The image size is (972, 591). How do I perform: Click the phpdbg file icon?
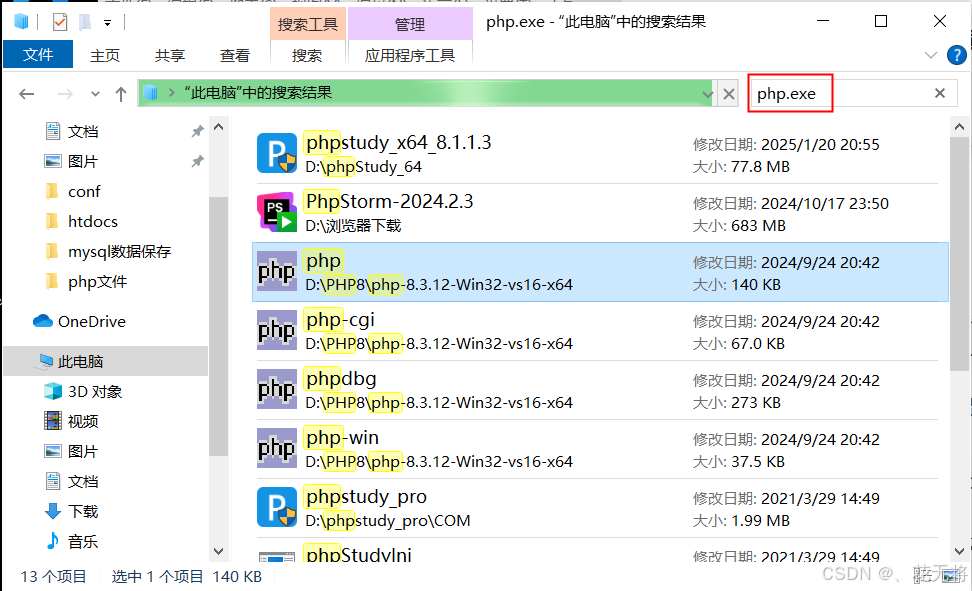point(276,389)
